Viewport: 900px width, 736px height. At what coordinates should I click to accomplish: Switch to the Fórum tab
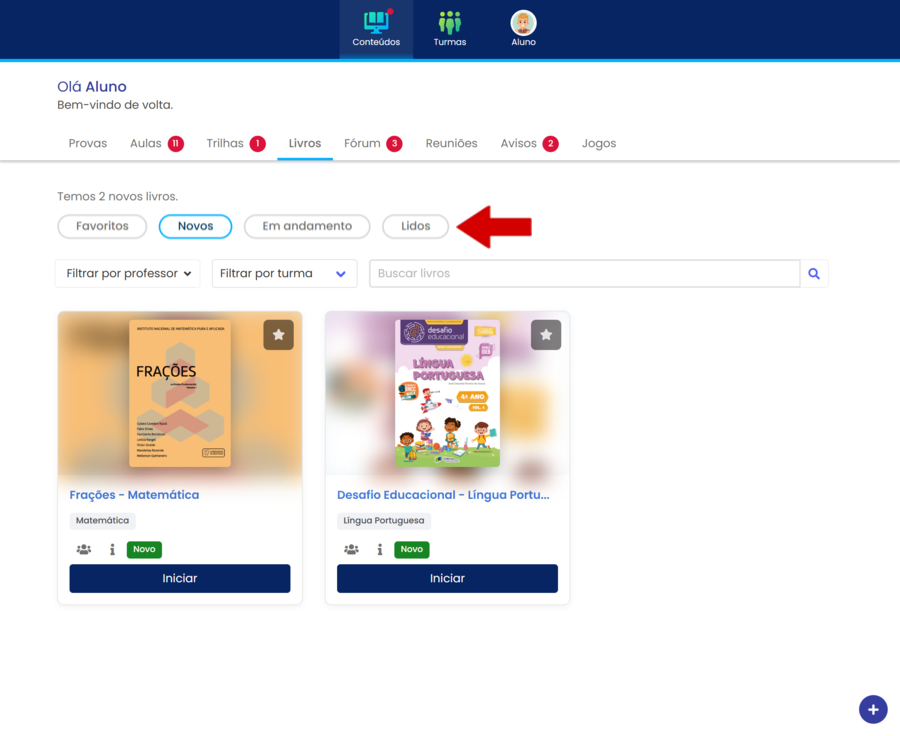click(x=362, y=144)
